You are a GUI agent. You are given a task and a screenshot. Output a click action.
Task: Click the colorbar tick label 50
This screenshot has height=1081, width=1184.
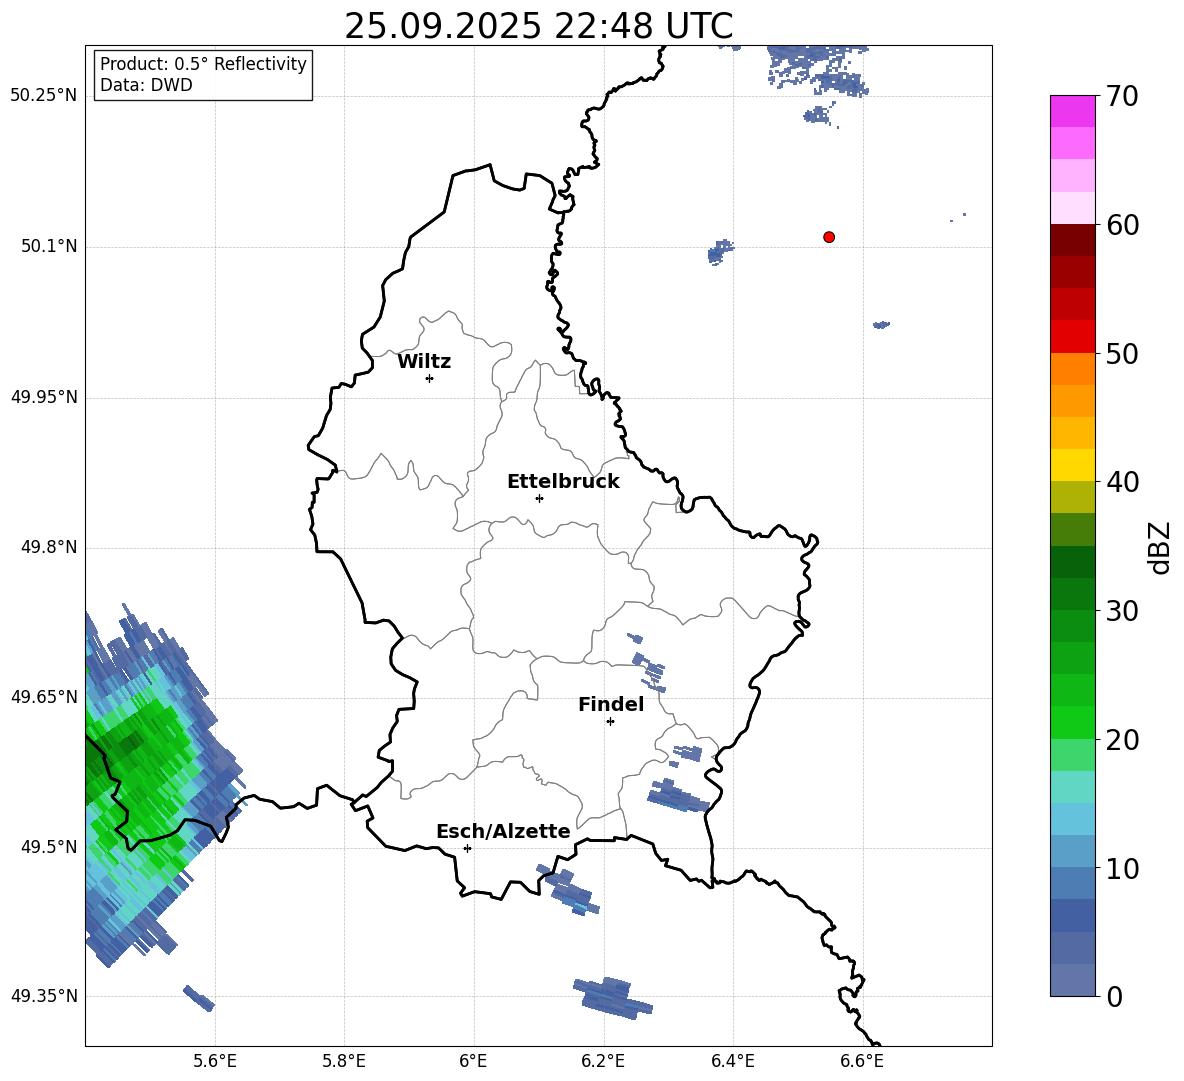[x=1123, y=353]
